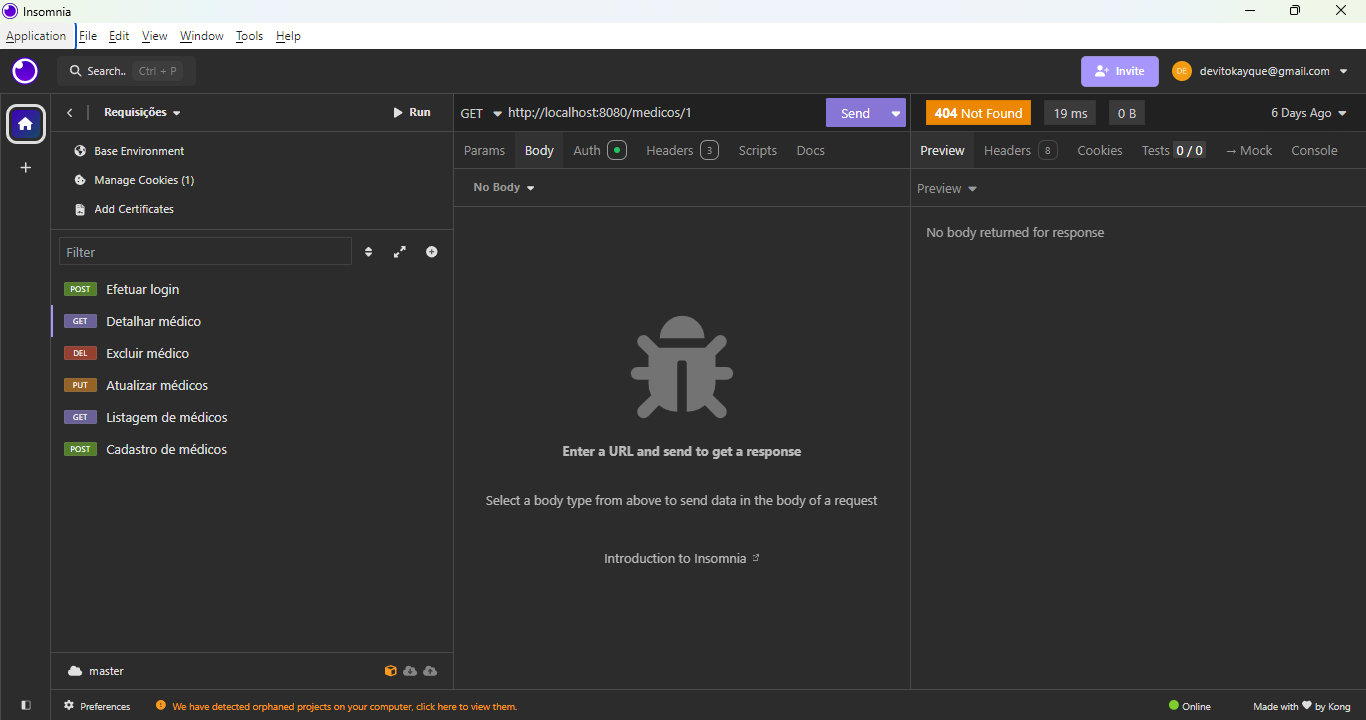Click the orange cube commit icon
1366x720 pixels.
pos(391,671)
